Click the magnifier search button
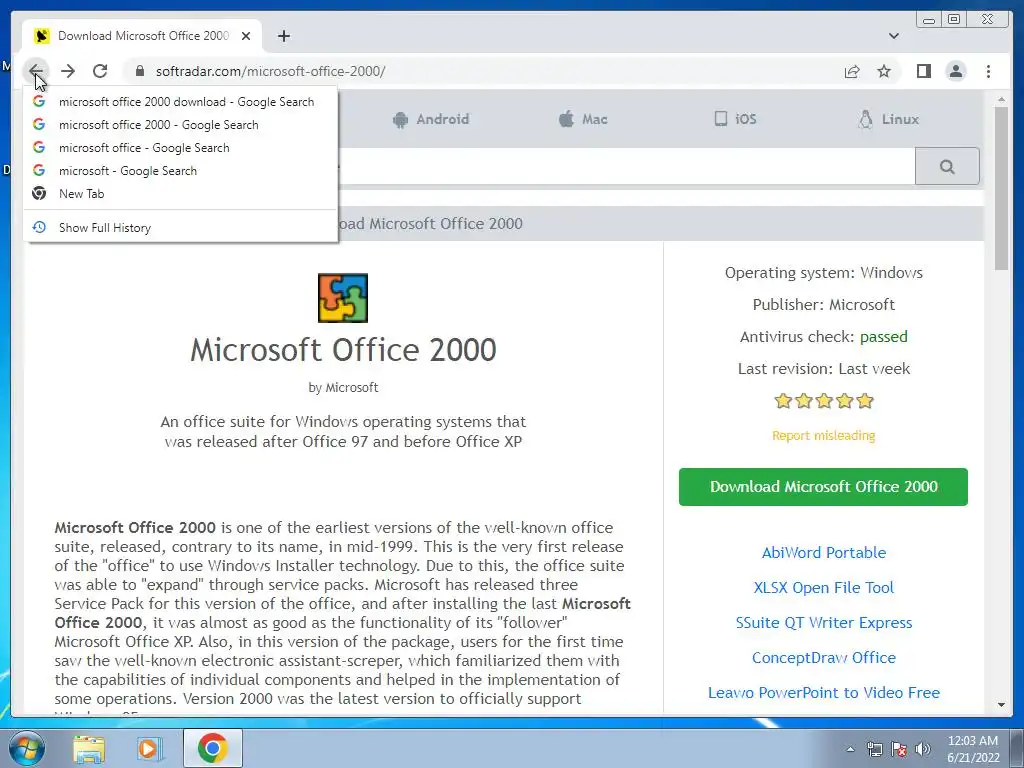 [x=947, y=167]
